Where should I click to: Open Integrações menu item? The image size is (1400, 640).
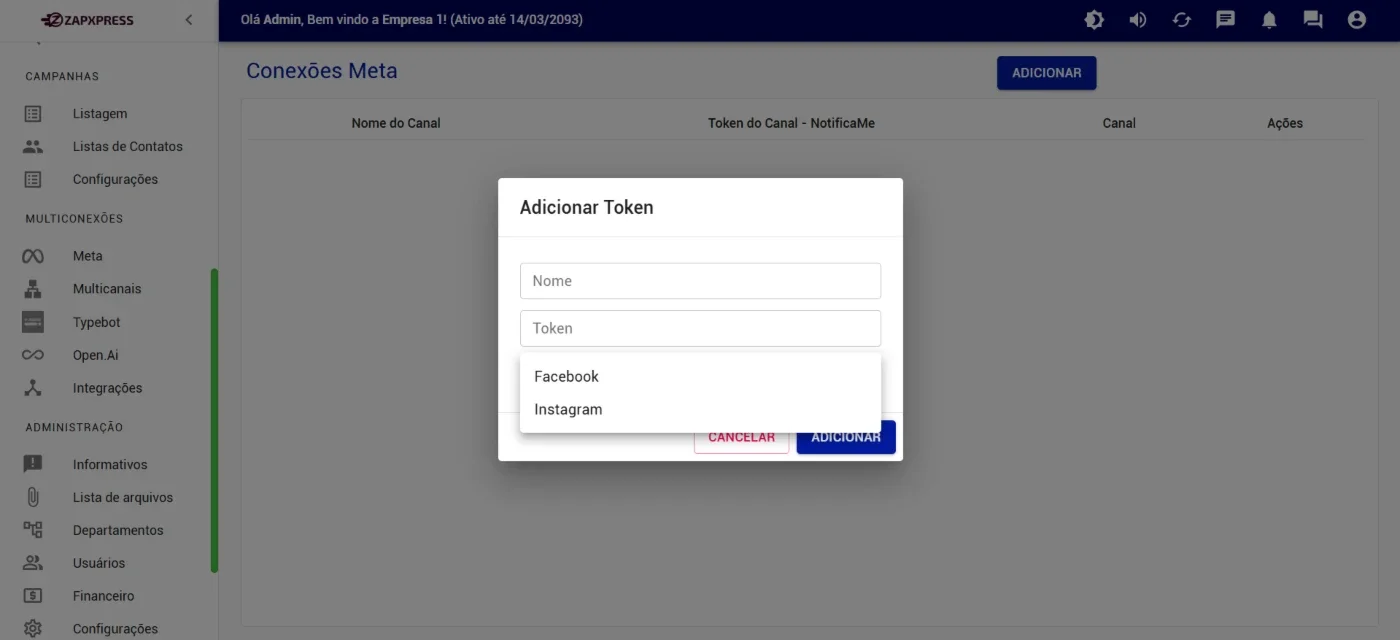pyautogui.click(x=108, y=388)
